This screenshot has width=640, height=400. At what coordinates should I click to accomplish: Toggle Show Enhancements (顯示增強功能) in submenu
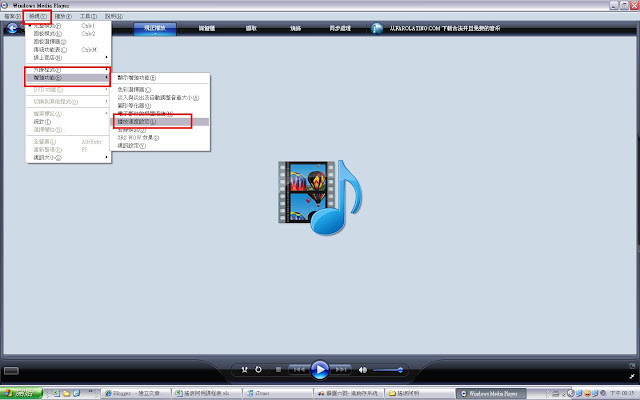point(160,78)
